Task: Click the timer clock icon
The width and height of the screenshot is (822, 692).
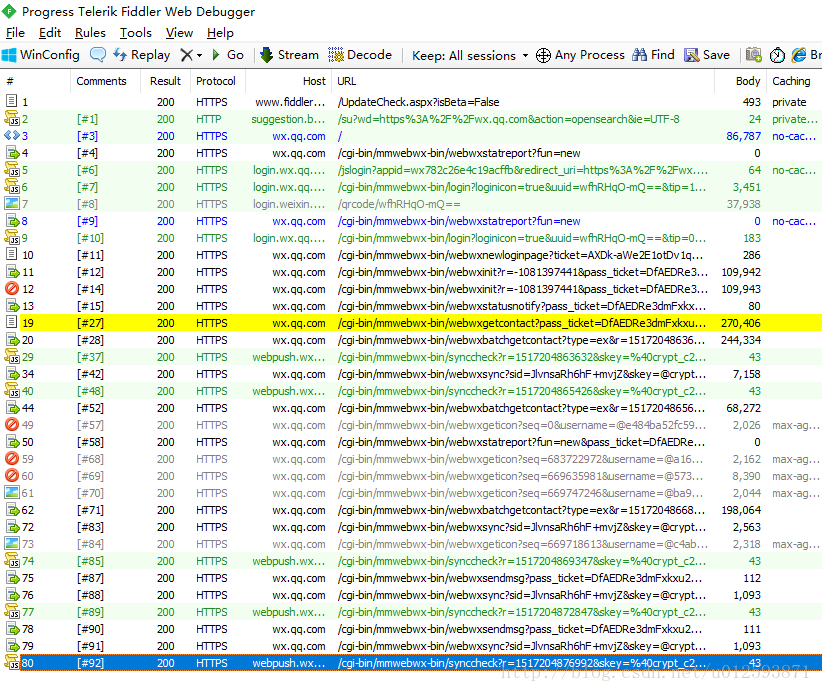Action: click(777, 55)
